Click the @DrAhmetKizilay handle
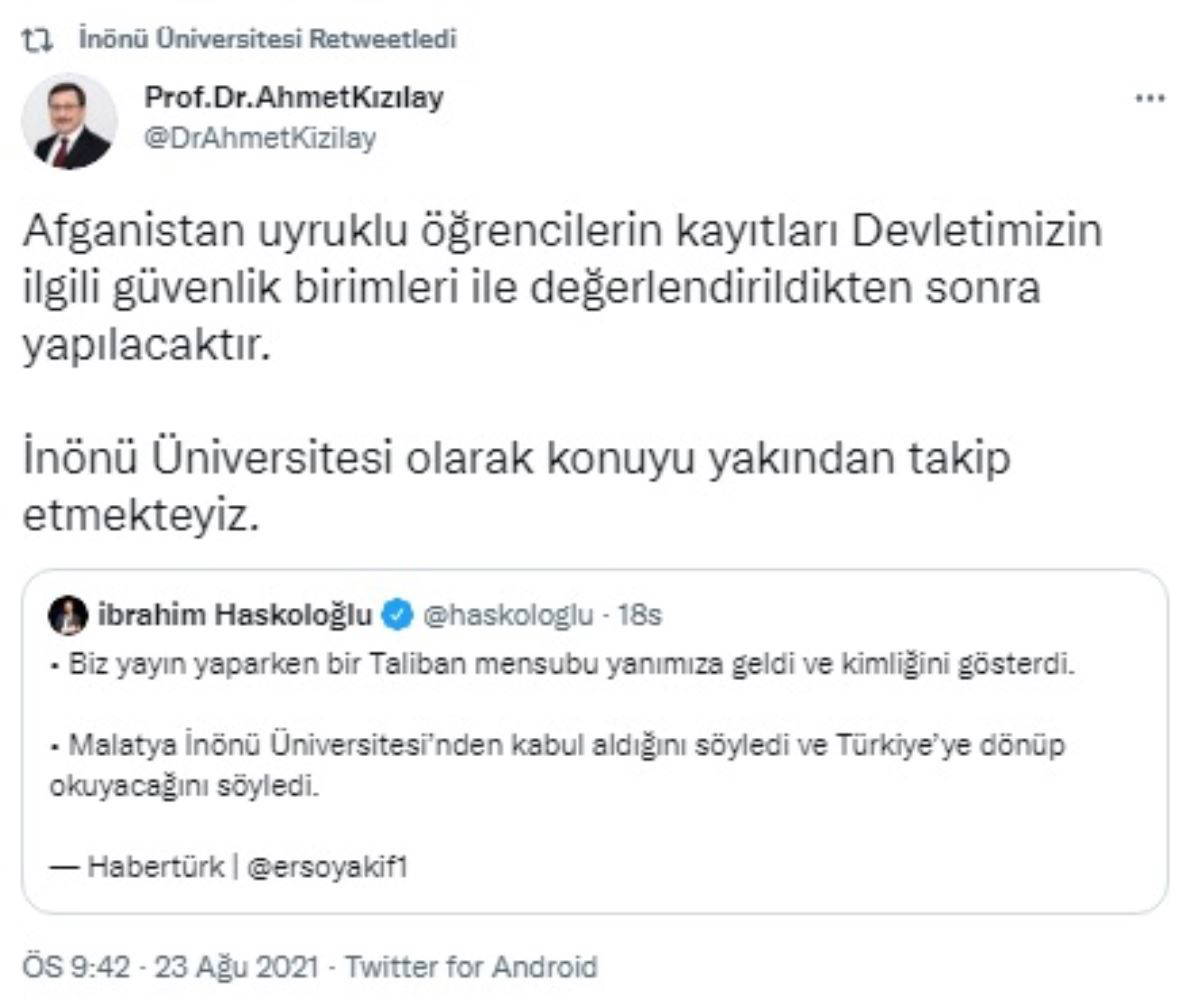The height and width of the screenshot is (1008, 1200). click(x=260, y=137)
